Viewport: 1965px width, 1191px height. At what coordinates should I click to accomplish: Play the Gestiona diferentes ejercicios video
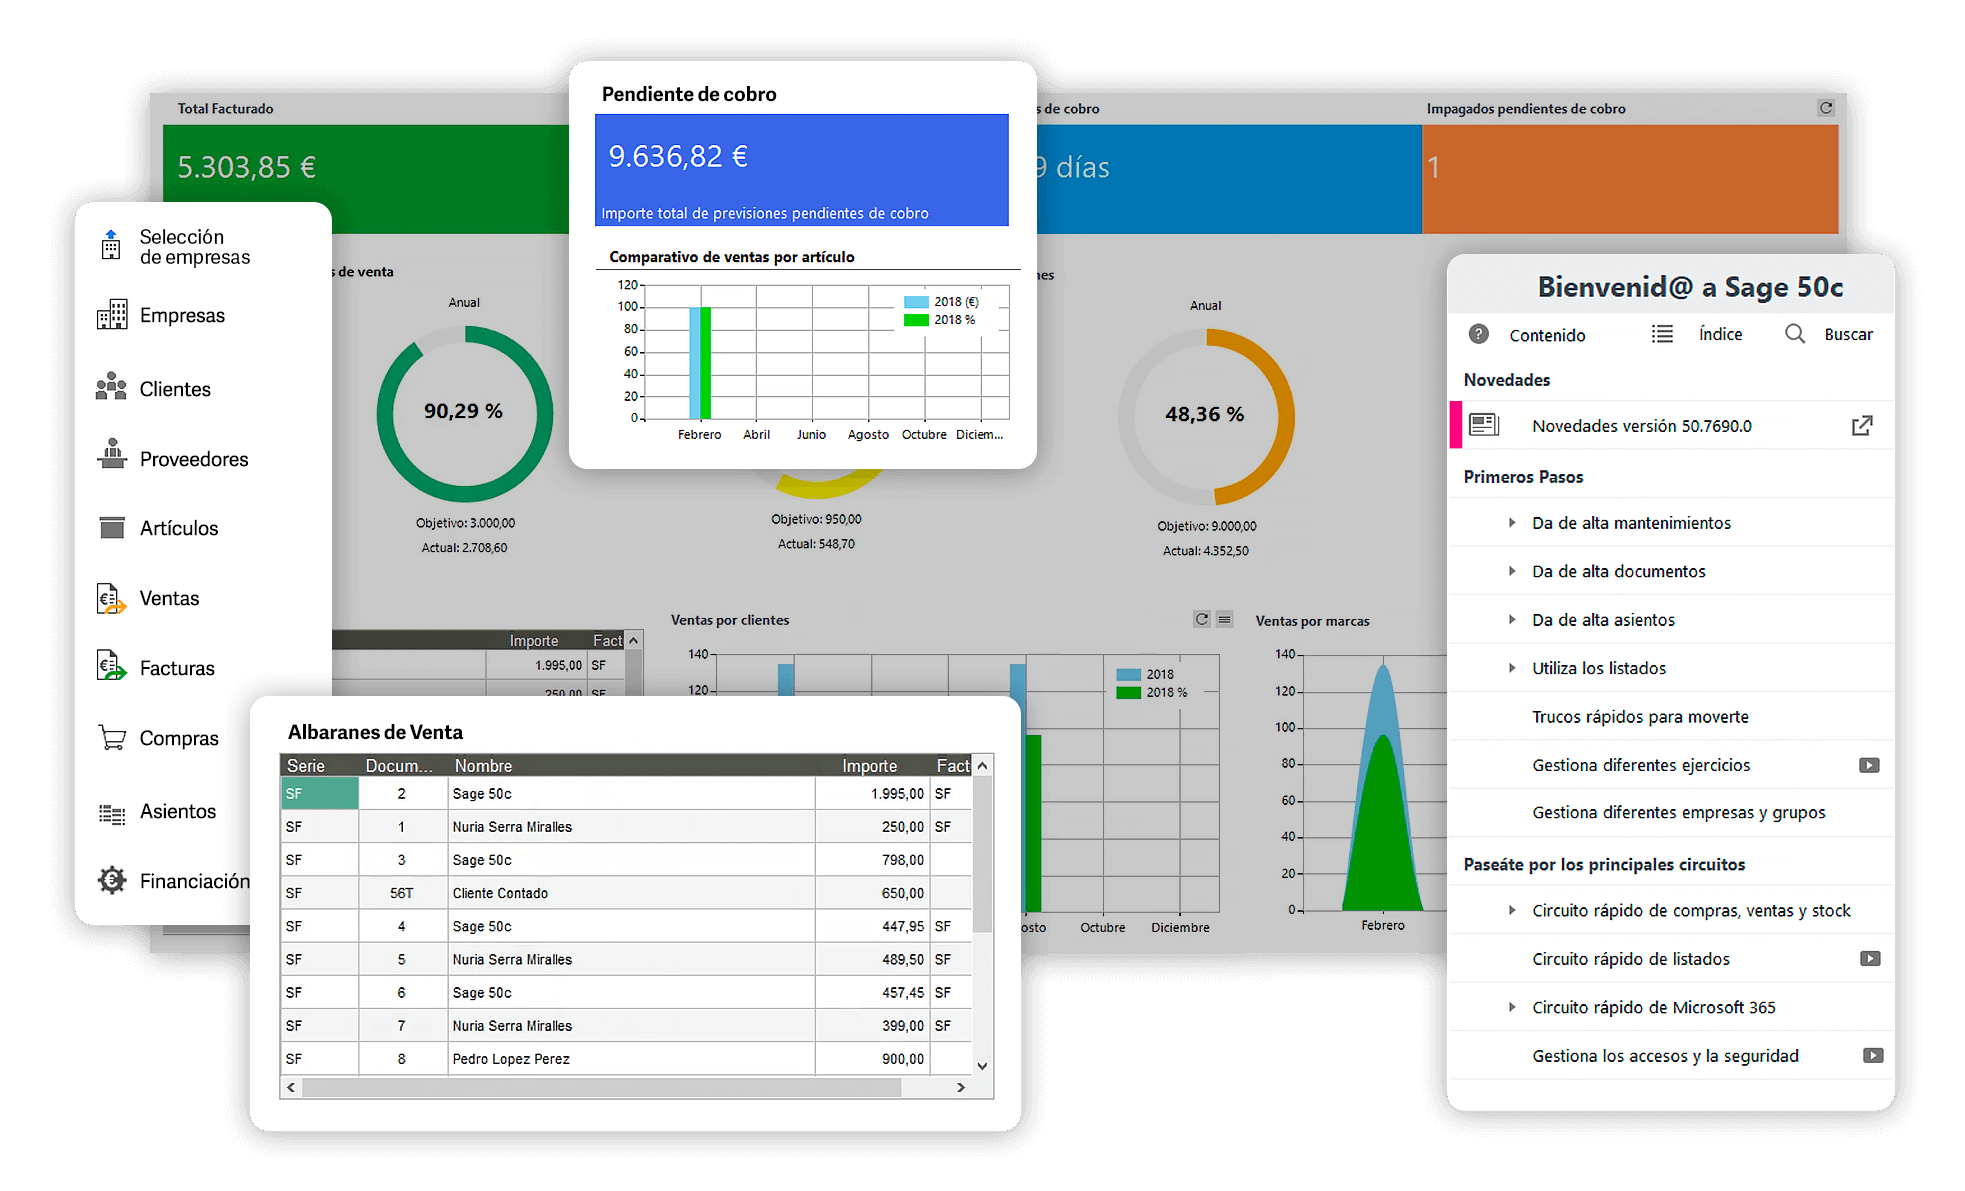pos(1869,765)
